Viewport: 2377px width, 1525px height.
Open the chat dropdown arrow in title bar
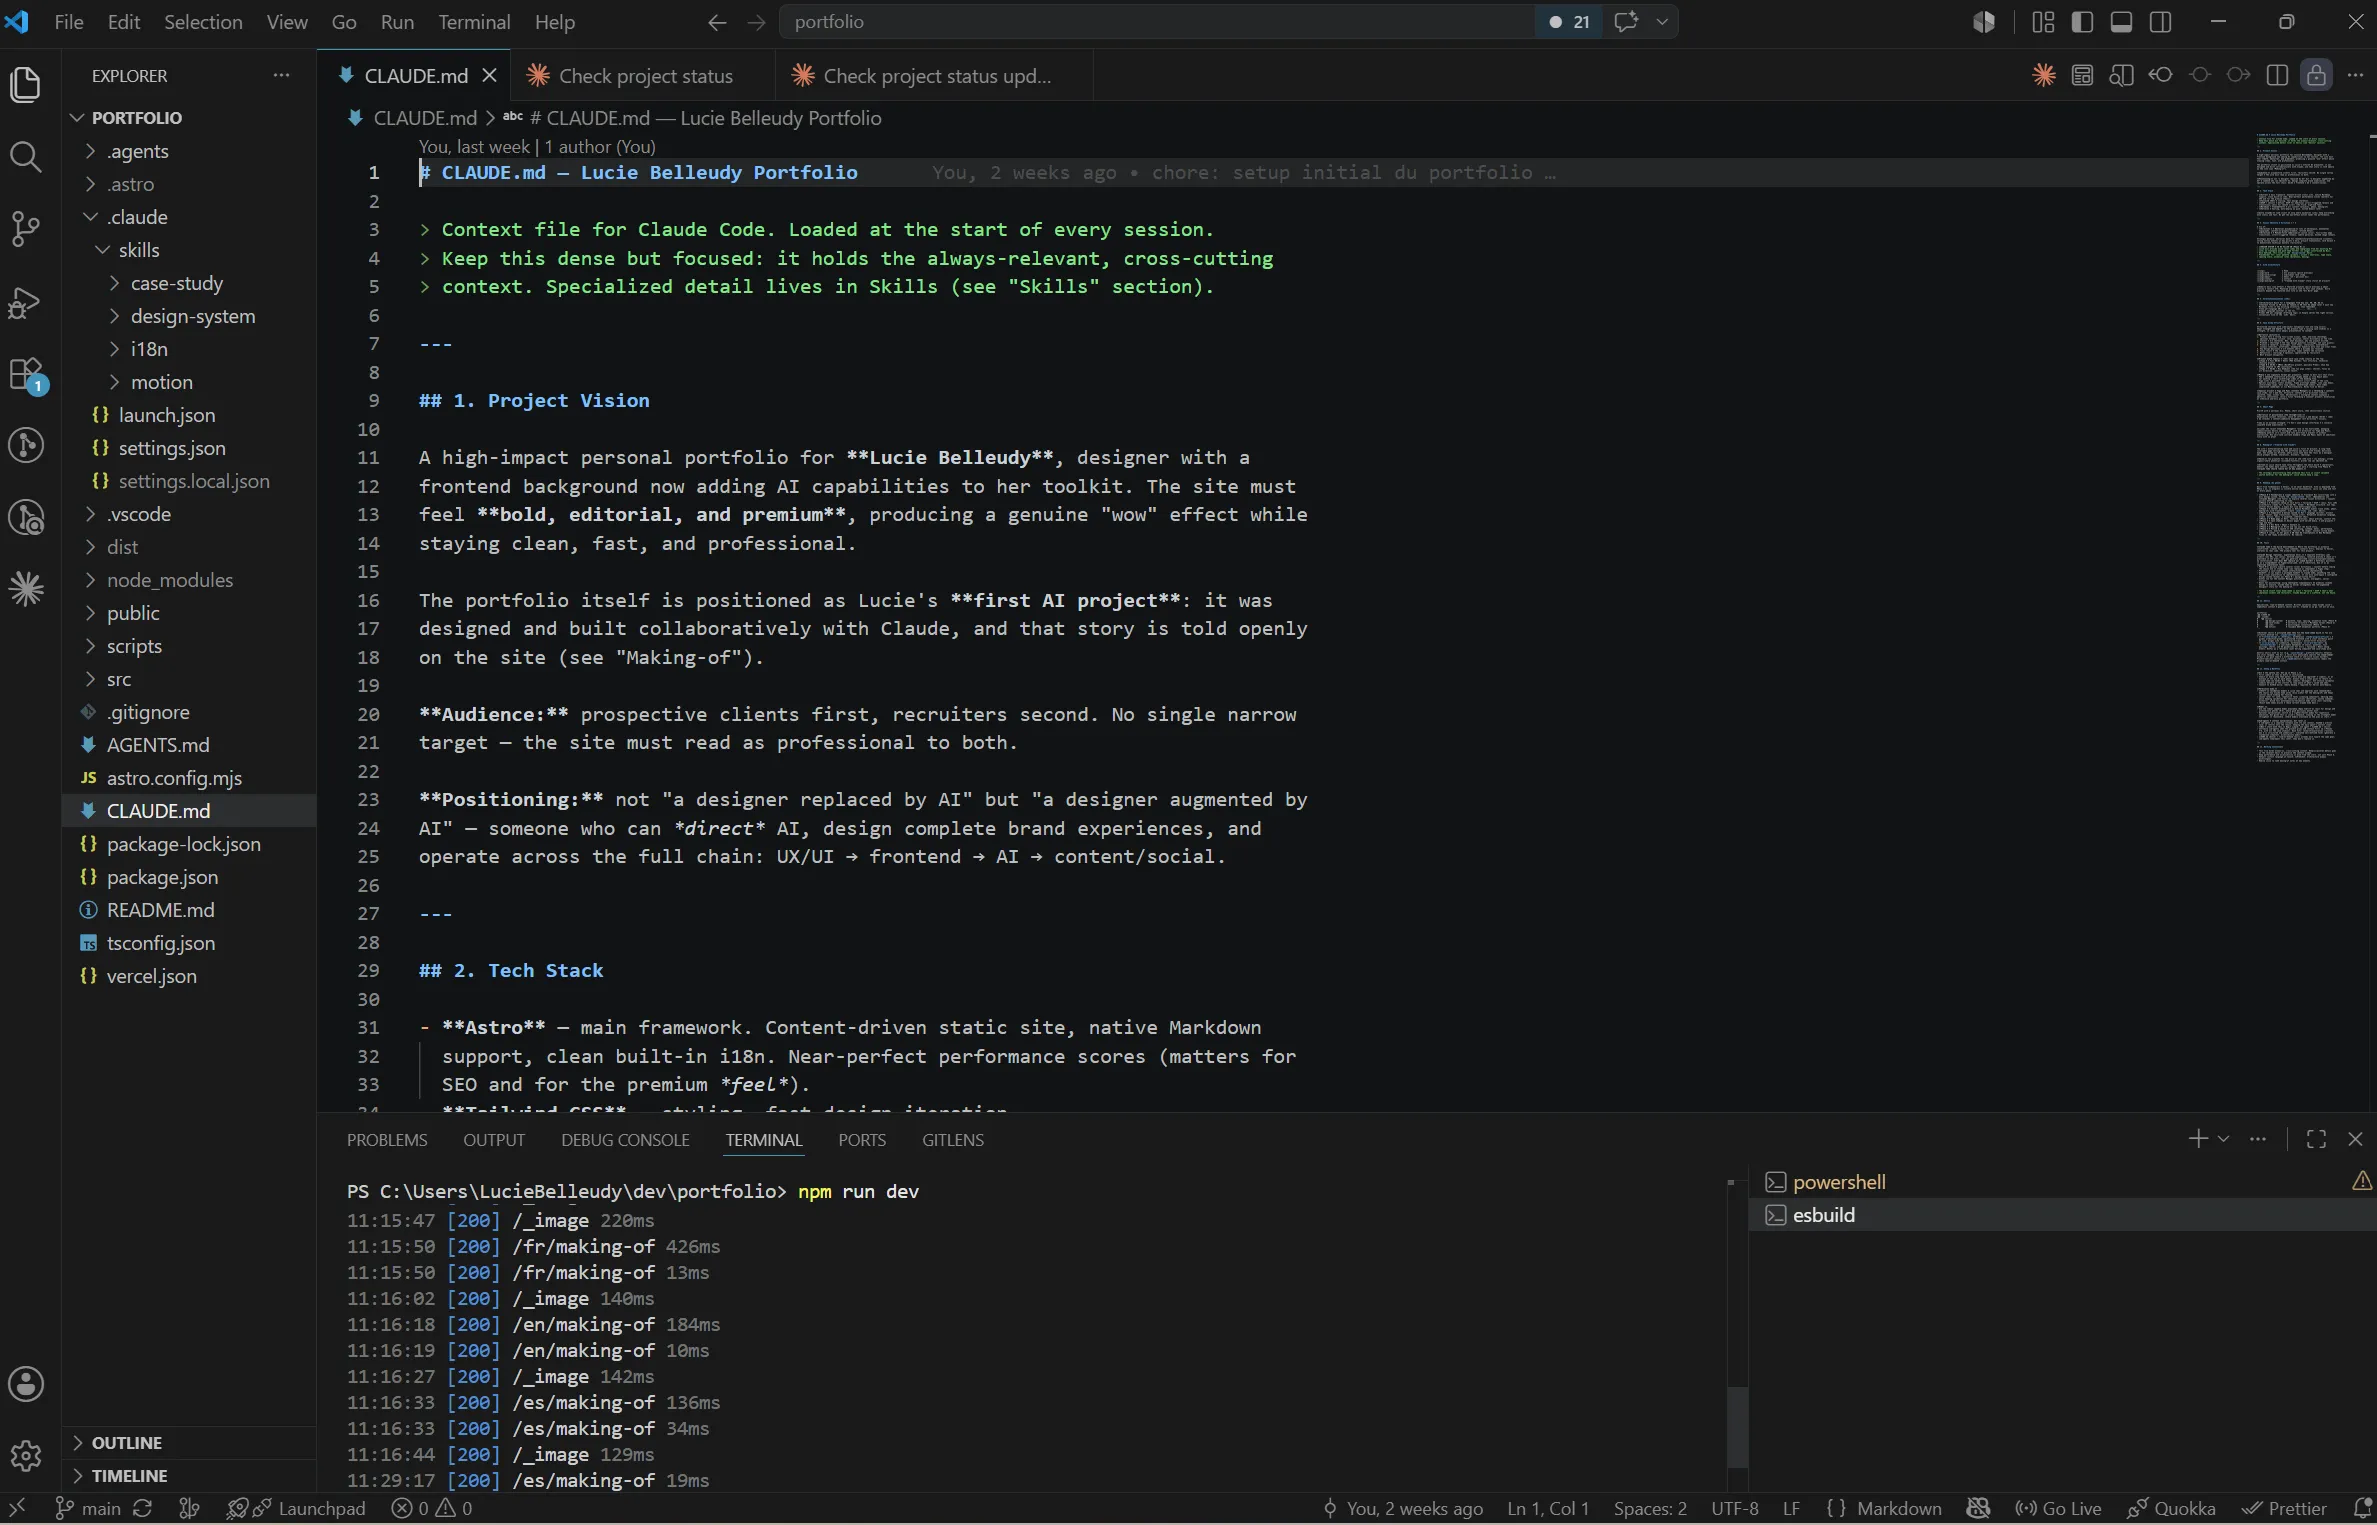click(1662, 22)
